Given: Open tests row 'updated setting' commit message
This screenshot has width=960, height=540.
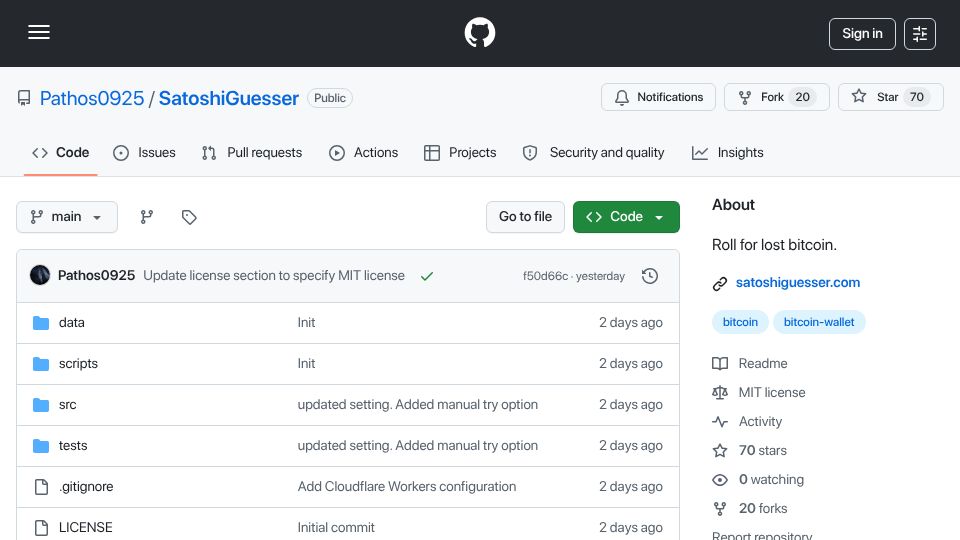Looking at the screenshot, I should [418, 446].
